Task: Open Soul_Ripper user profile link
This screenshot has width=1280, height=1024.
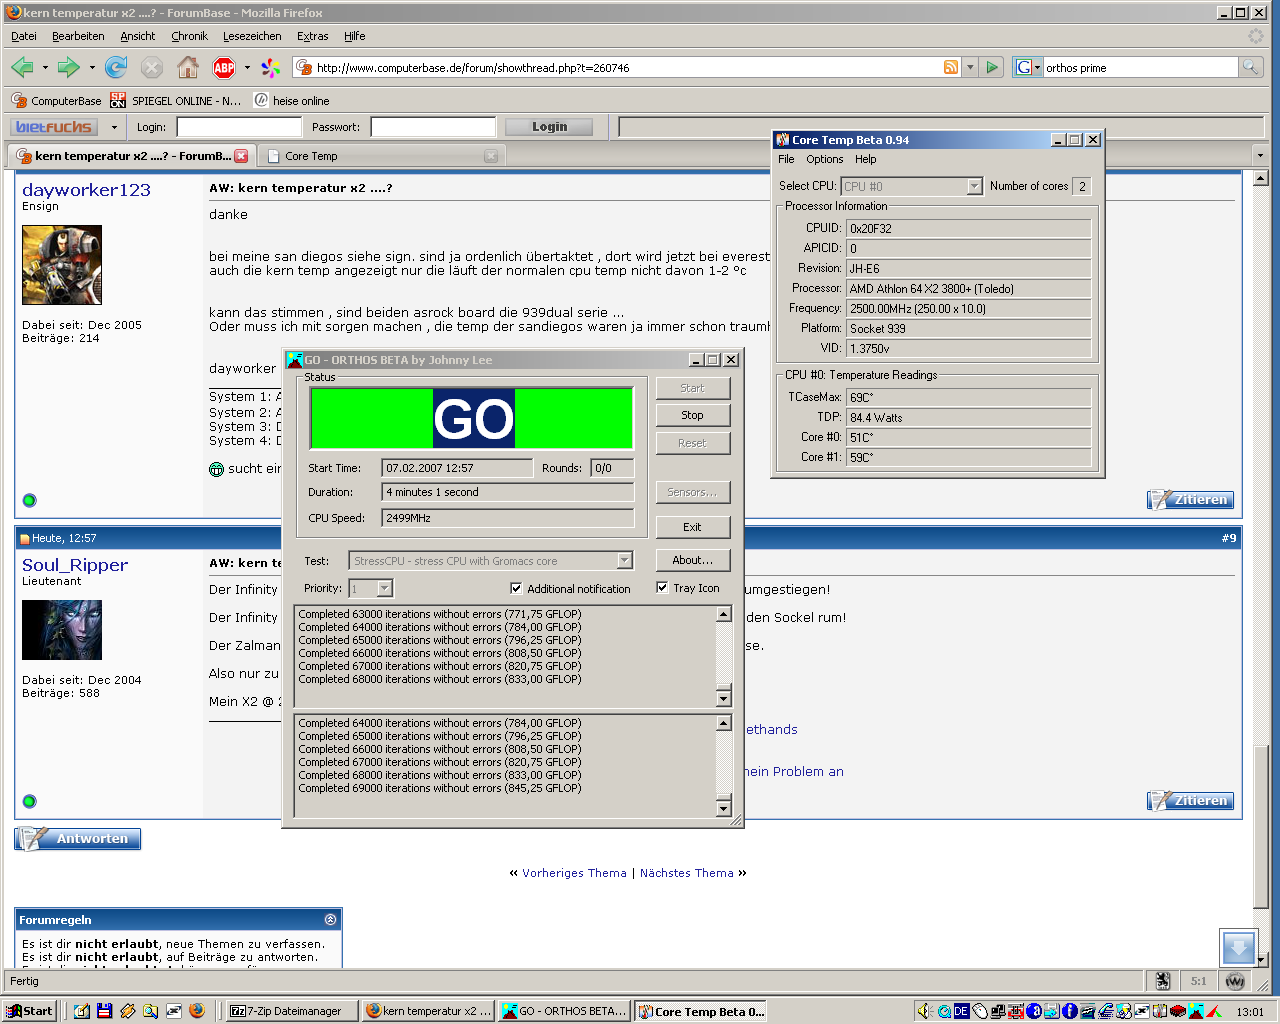Action: [75, 565]
